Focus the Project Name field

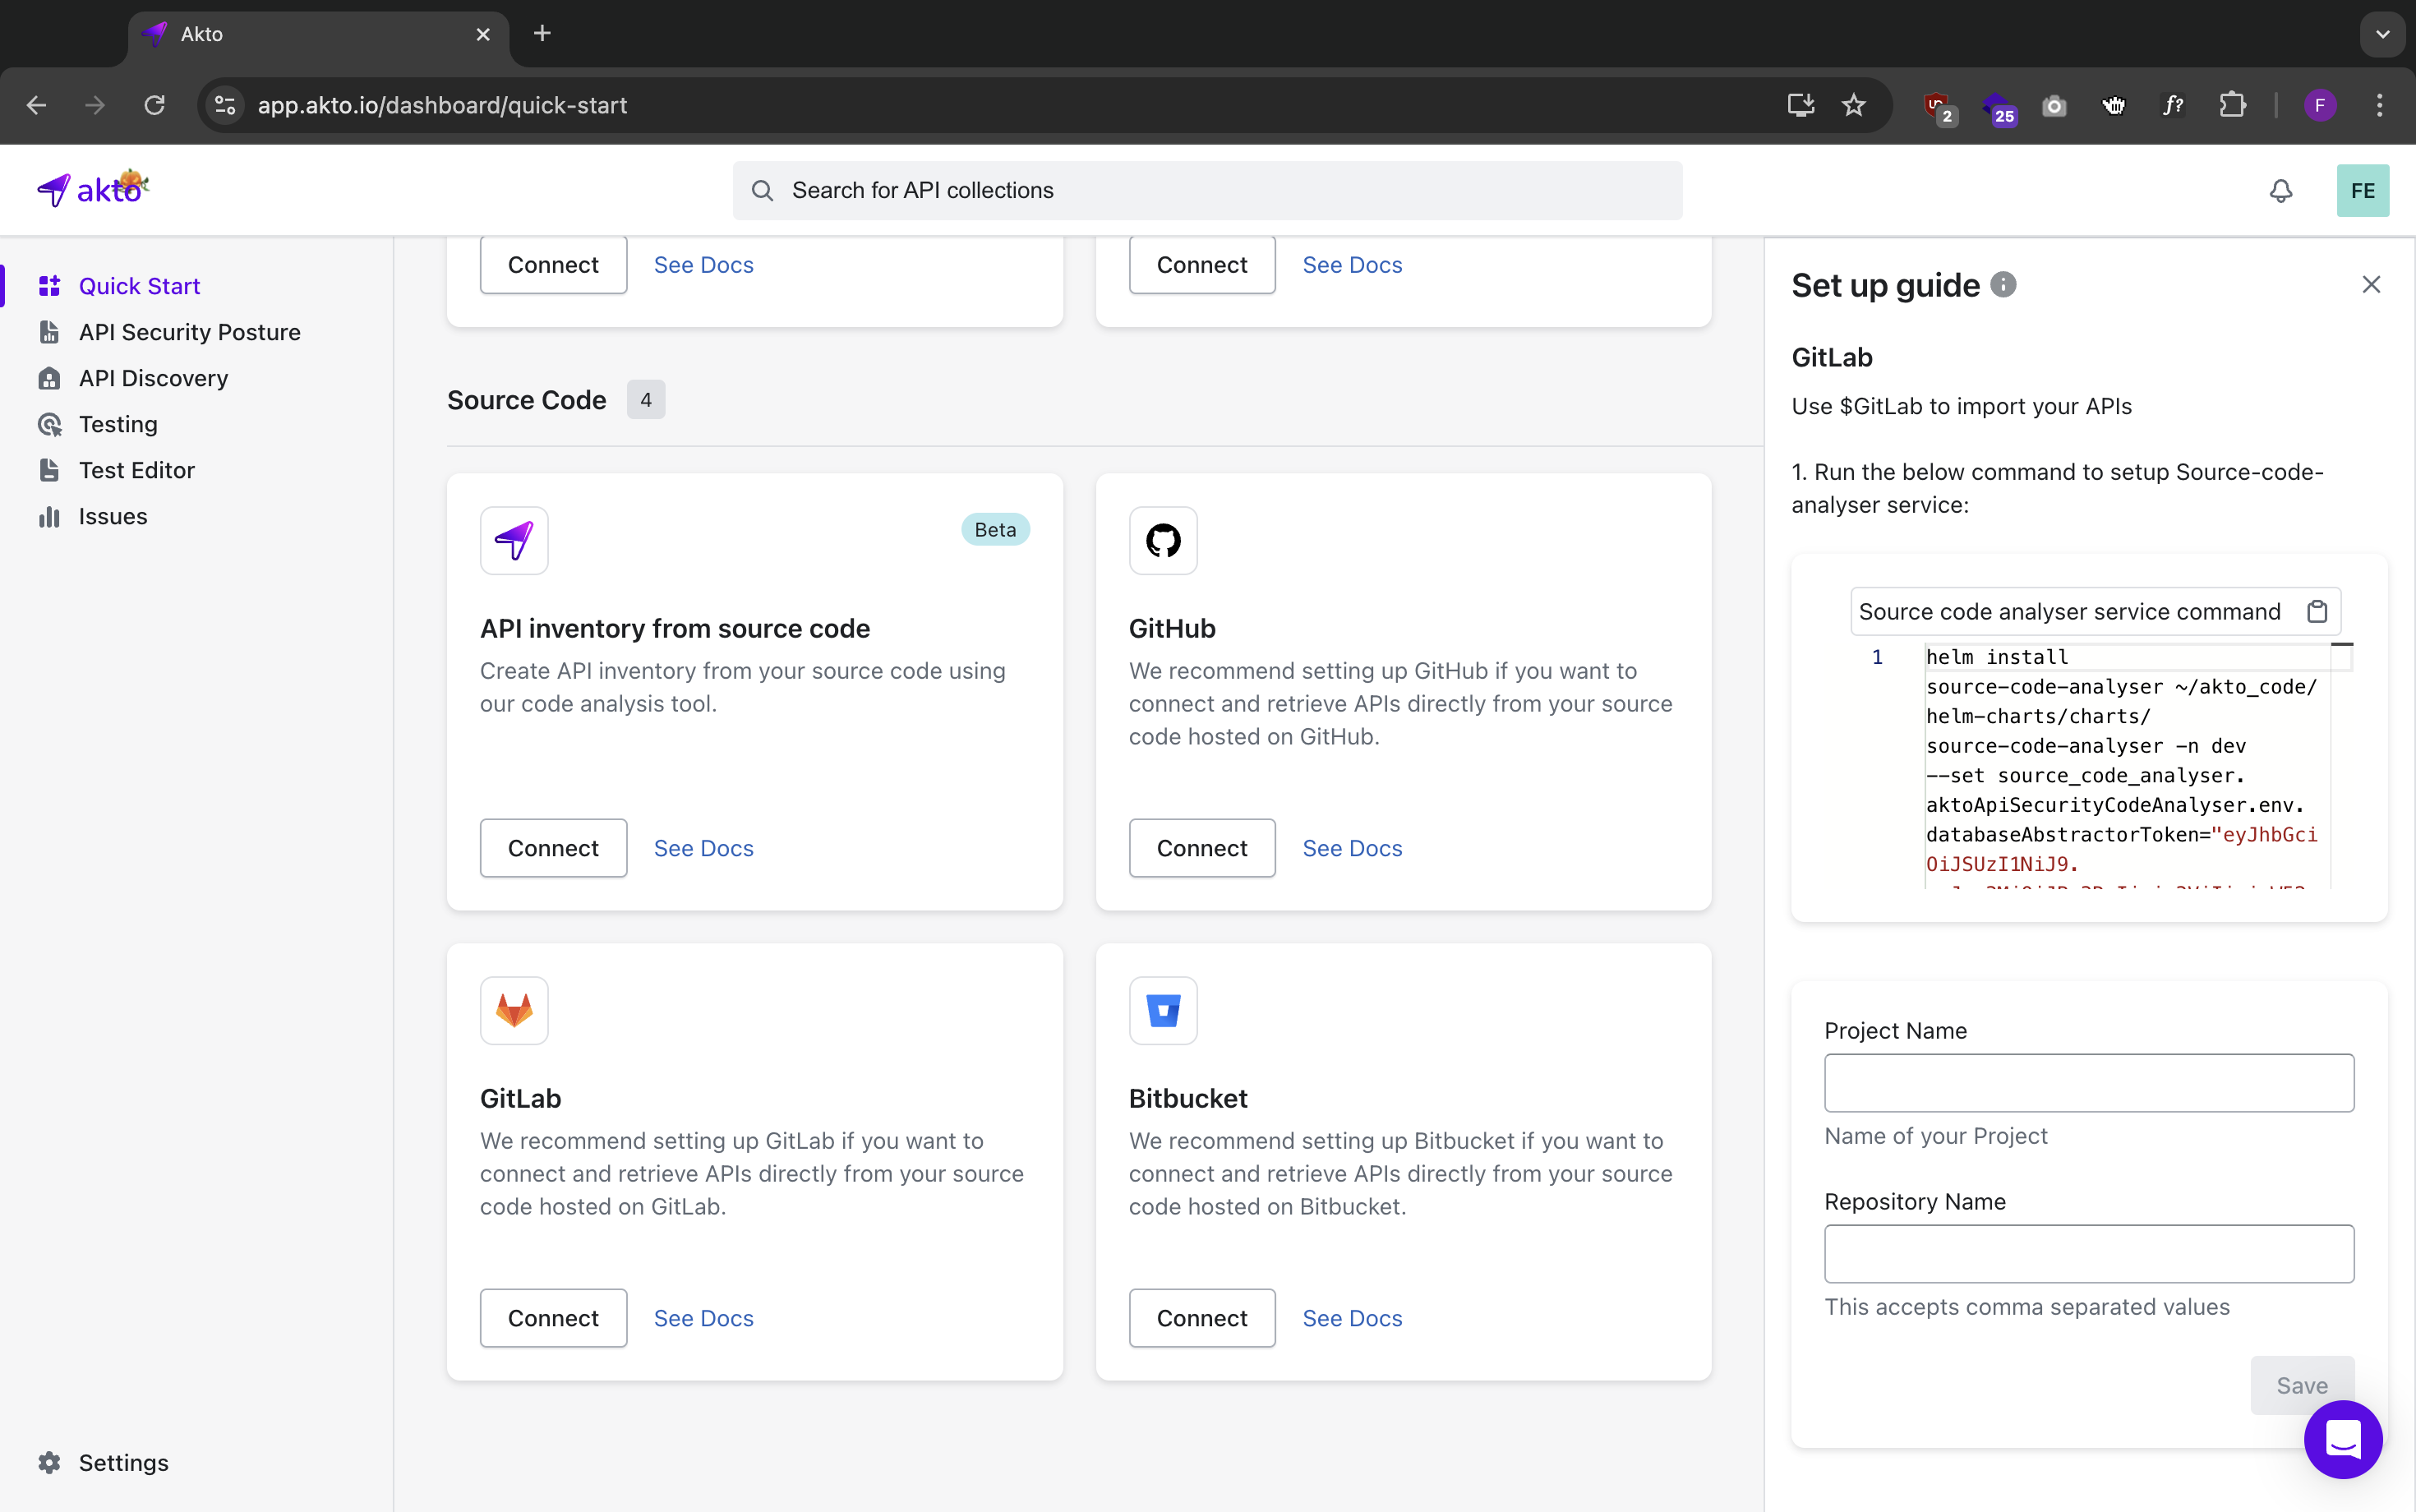(2088, 1082)
